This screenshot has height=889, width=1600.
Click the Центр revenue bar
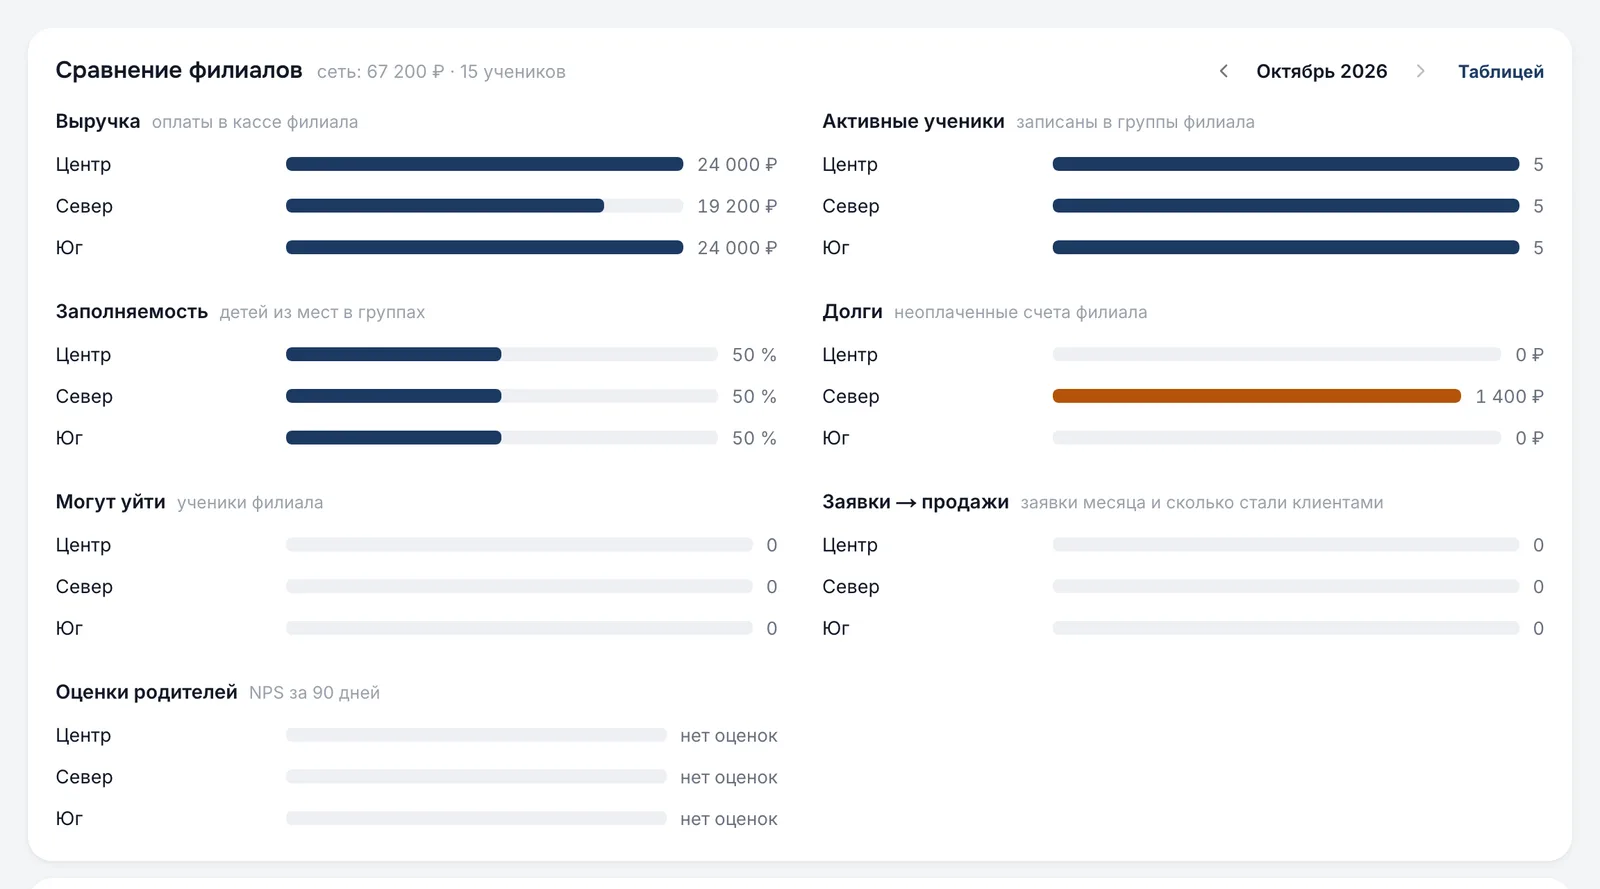[x=484, y=164]
